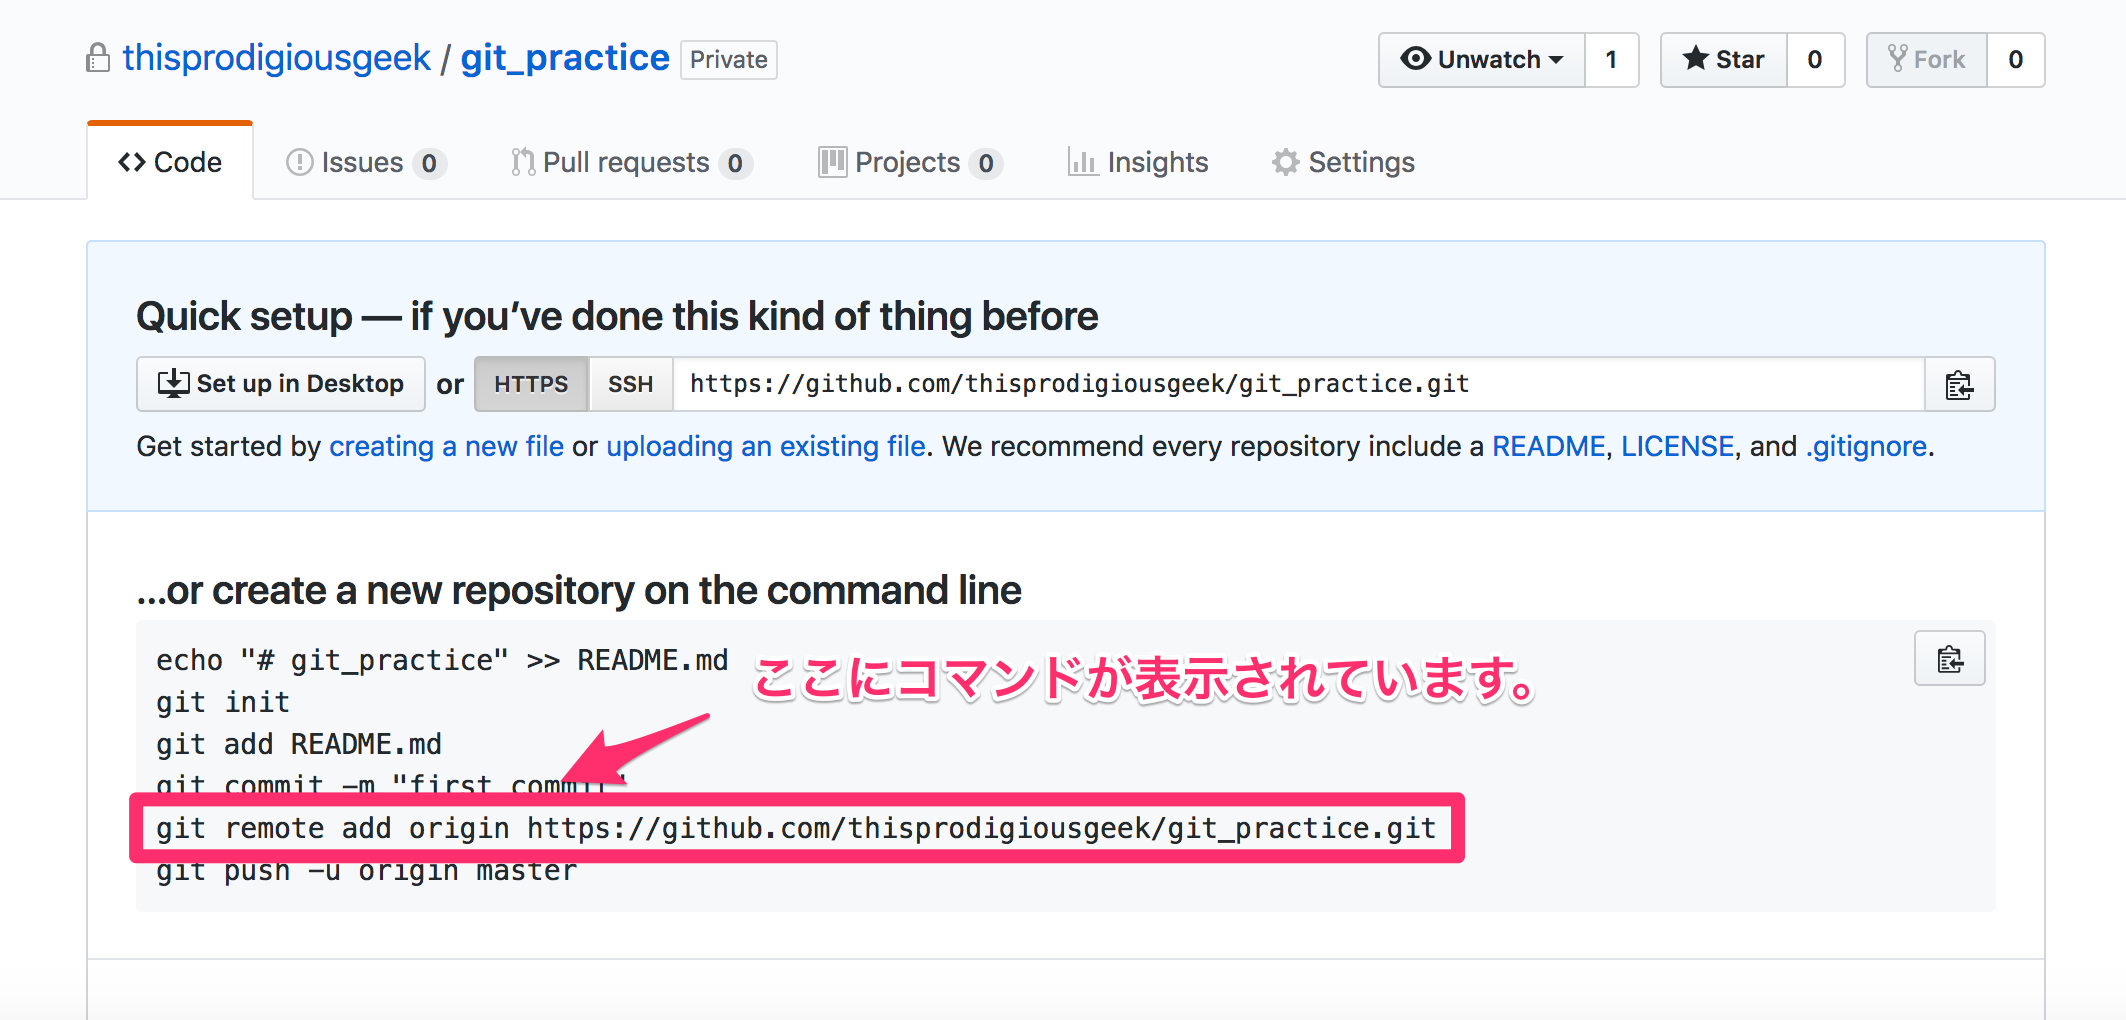The image size is (2126, 1020).
Task: Click the stargazers count 0
Action: click(x=1815, y=60)
